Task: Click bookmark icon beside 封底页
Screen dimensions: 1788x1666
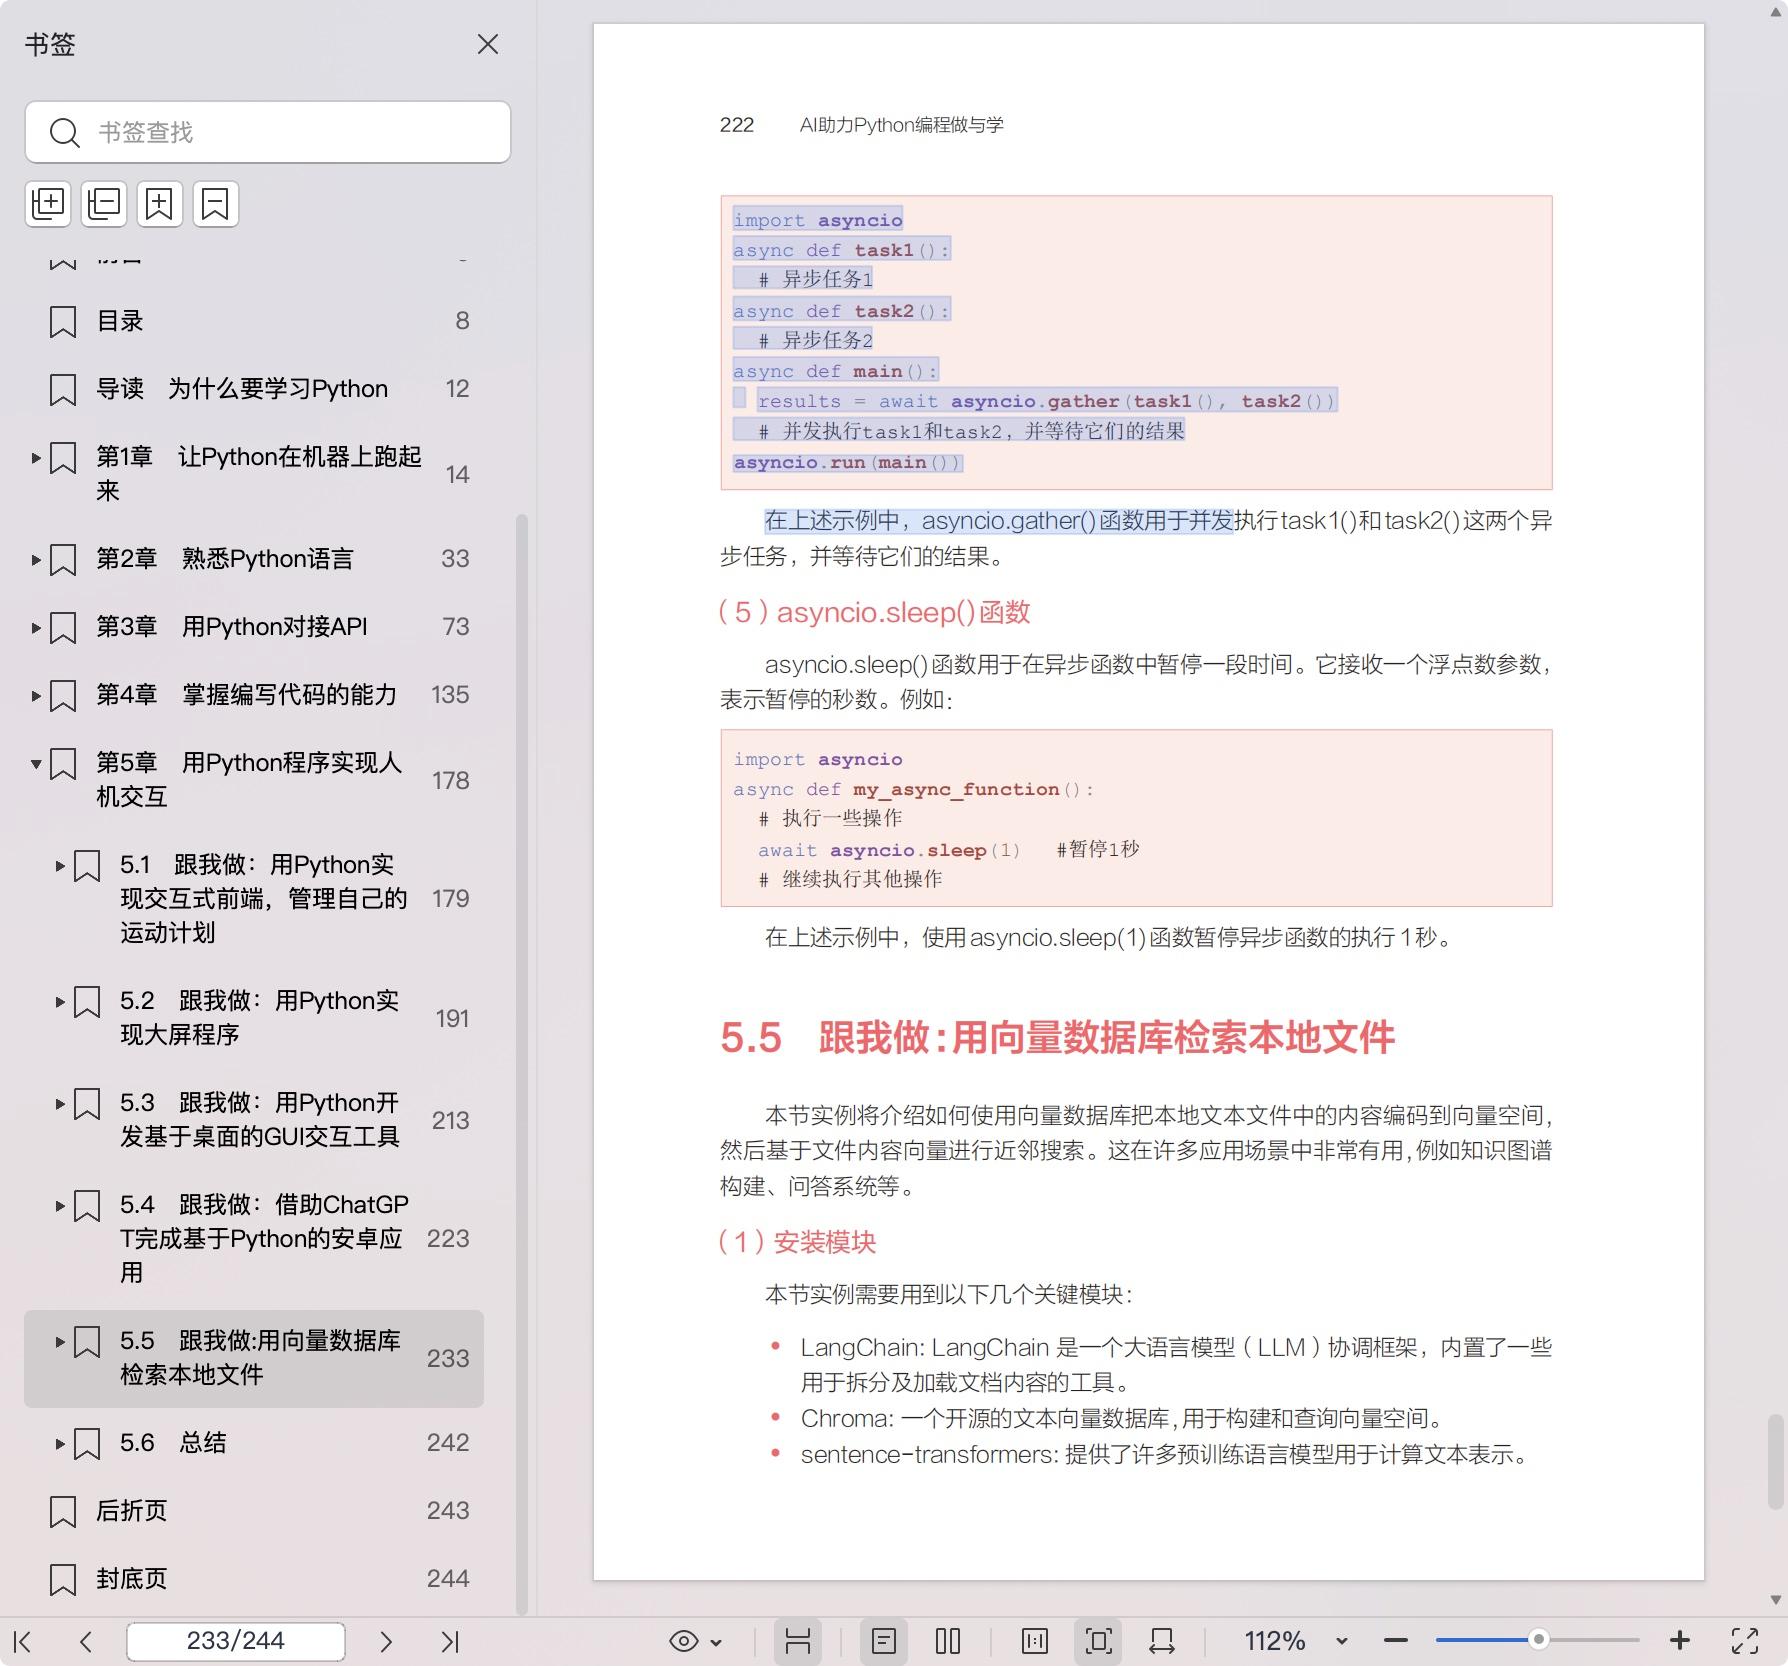Action: (x=63, y=1580)
